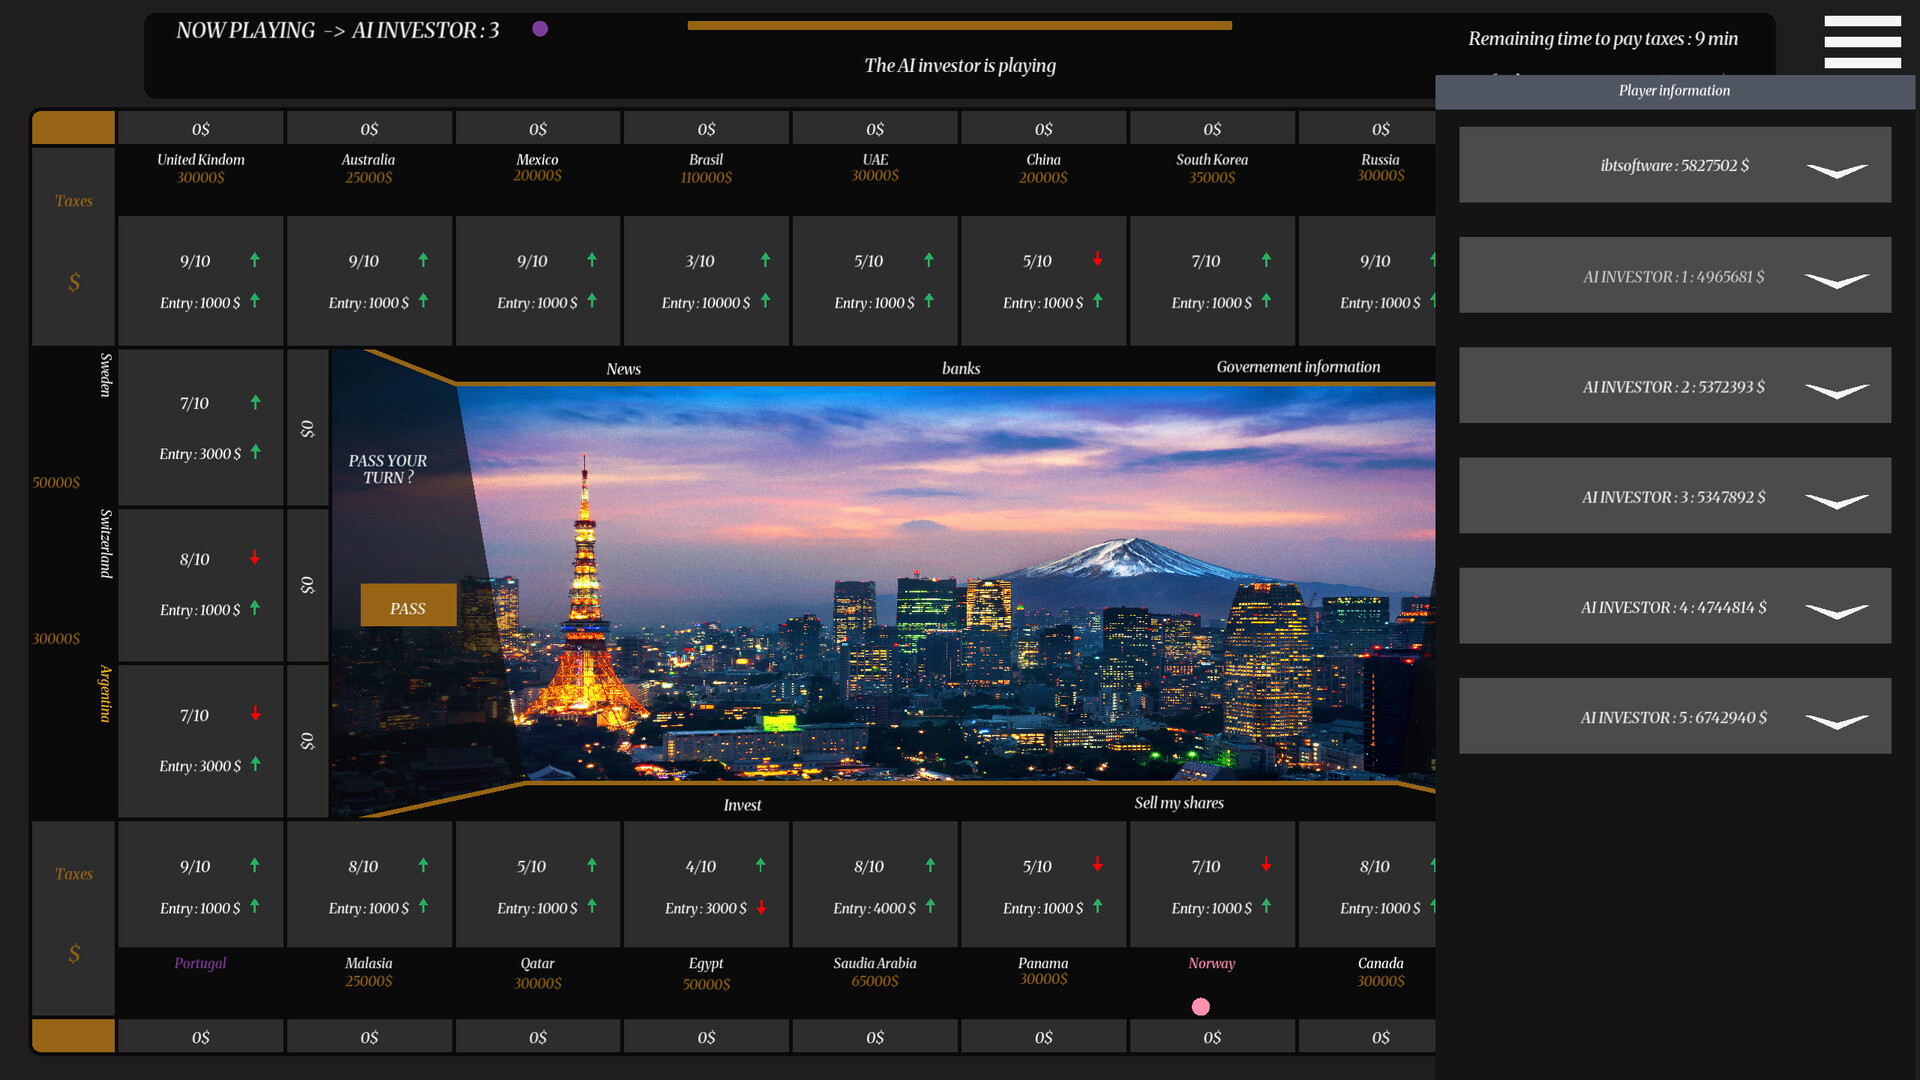Expand the ibtsoftware player details
Viewport: 1920px width, 1080px height.
(x=1838, y=172)
